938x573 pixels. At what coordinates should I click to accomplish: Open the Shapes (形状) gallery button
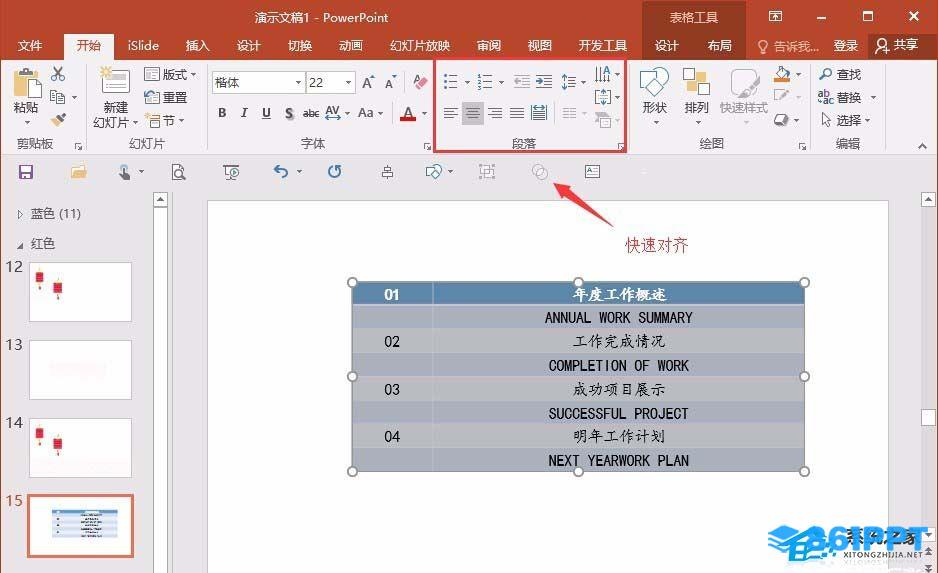click(654, 95)
